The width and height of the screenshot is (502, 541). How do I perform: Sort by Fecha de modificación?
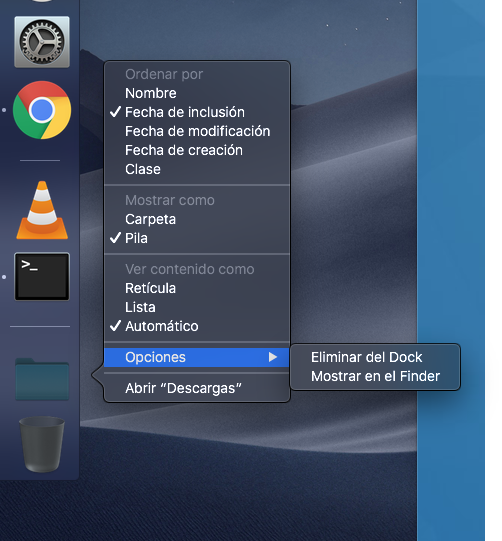(197, 131)
